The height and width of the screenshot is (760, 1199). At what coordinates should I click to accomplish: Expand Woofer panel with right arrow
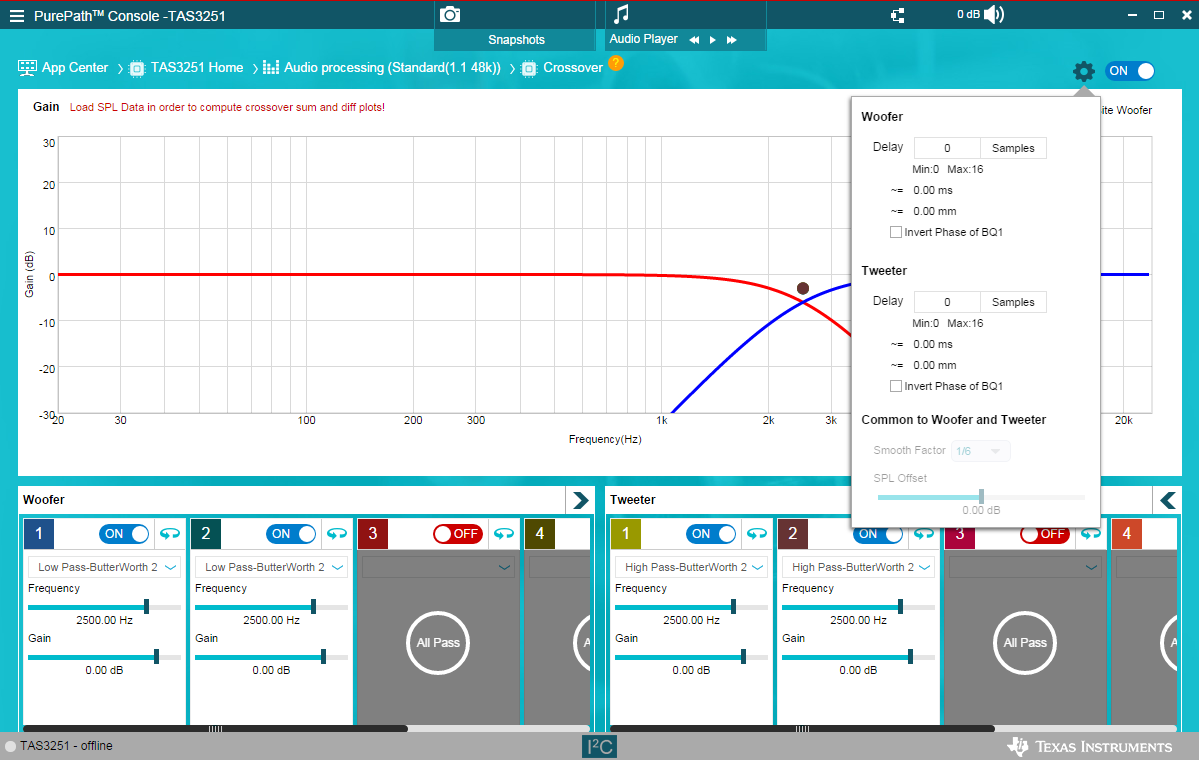pos(580,500)
